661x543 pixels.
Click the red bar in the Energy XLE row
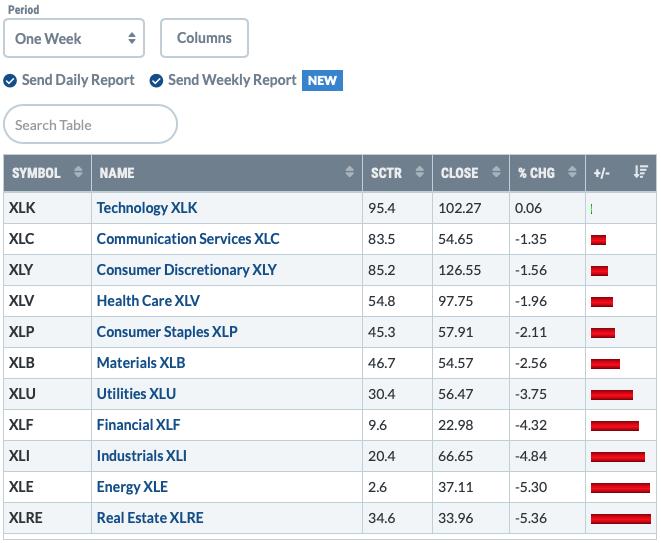pyautogui.click(x=621, y=488)
